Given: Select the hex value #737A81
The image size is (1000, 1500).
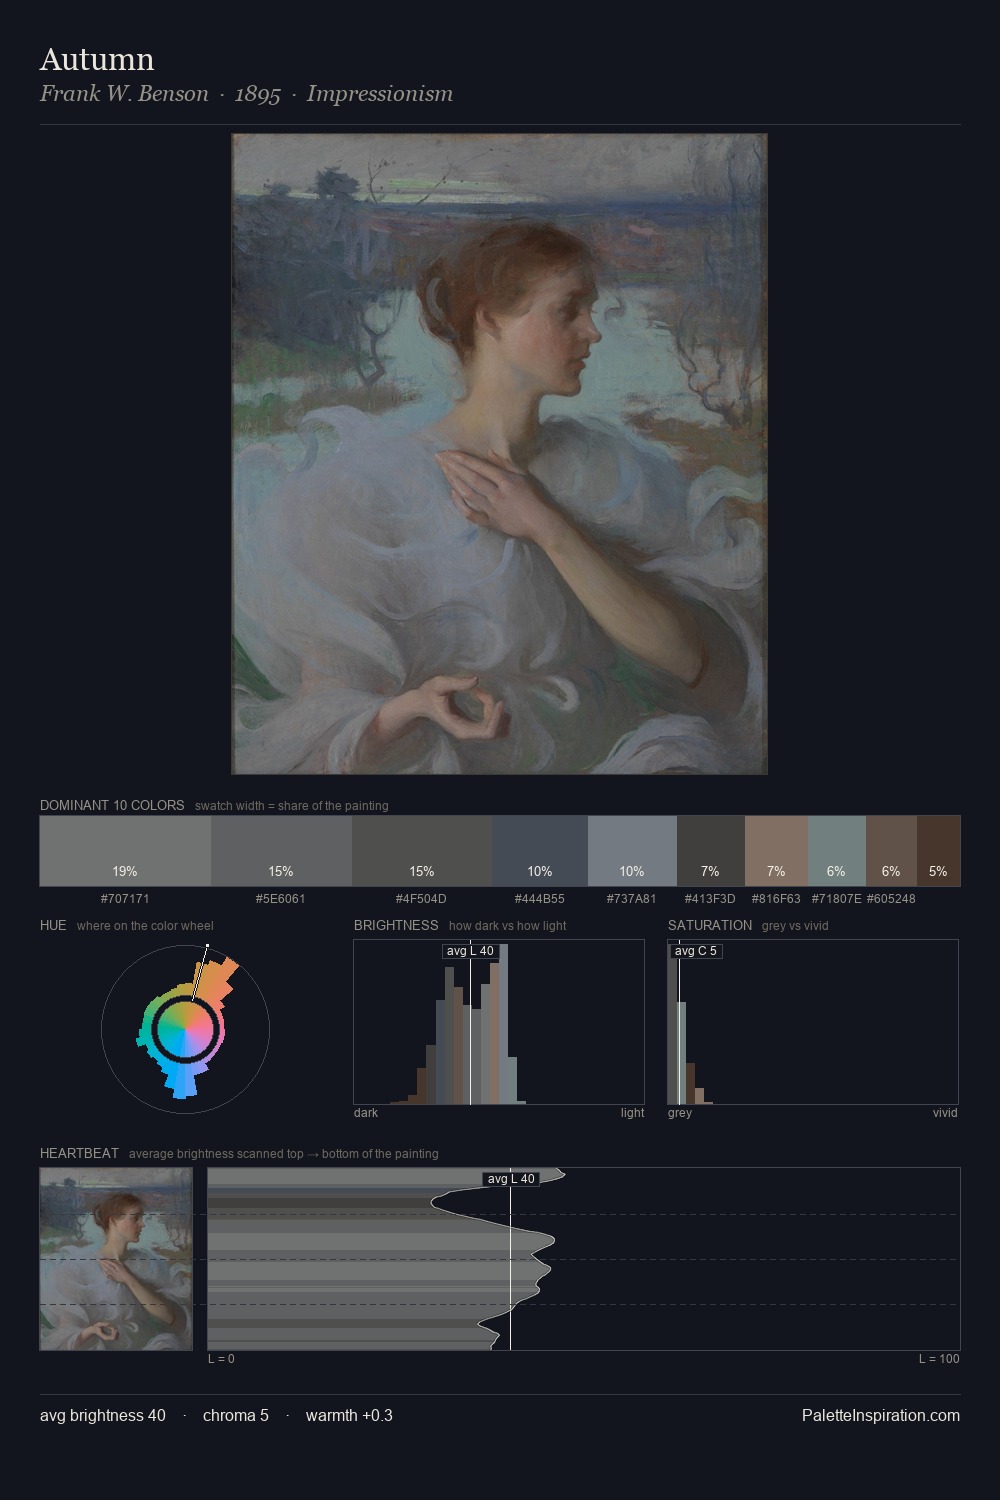Looking at the screenshot, I should (x=632, y=899).
